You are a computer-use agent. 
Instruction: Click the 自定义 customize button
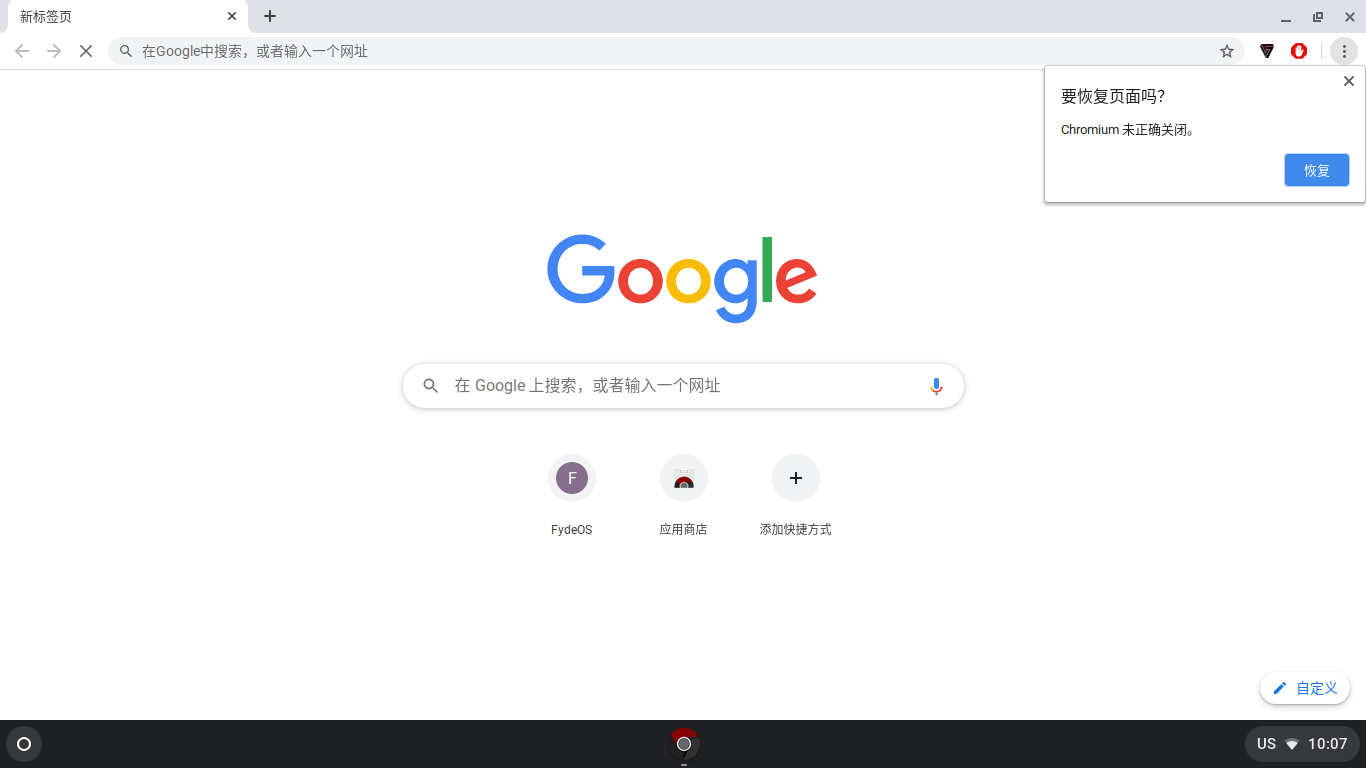(x=1305, y=688)
